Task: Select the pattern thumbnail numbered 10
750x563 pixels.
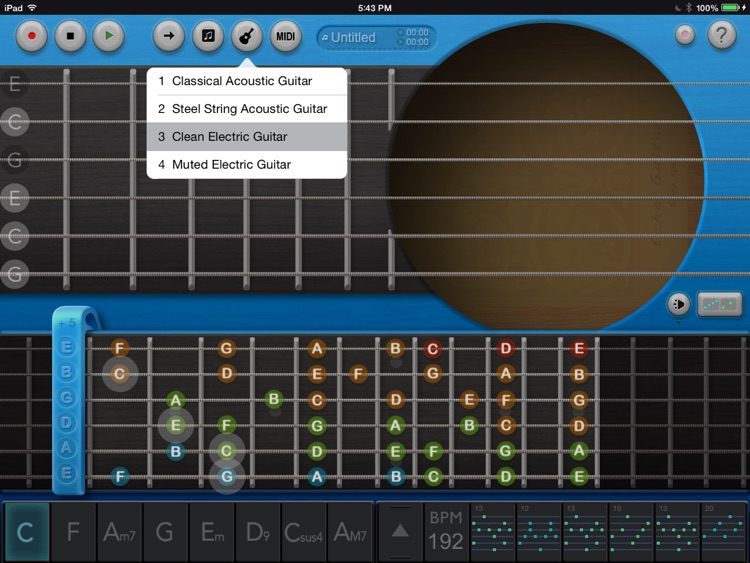Action: pyautogui.click(x=631, y=532)
